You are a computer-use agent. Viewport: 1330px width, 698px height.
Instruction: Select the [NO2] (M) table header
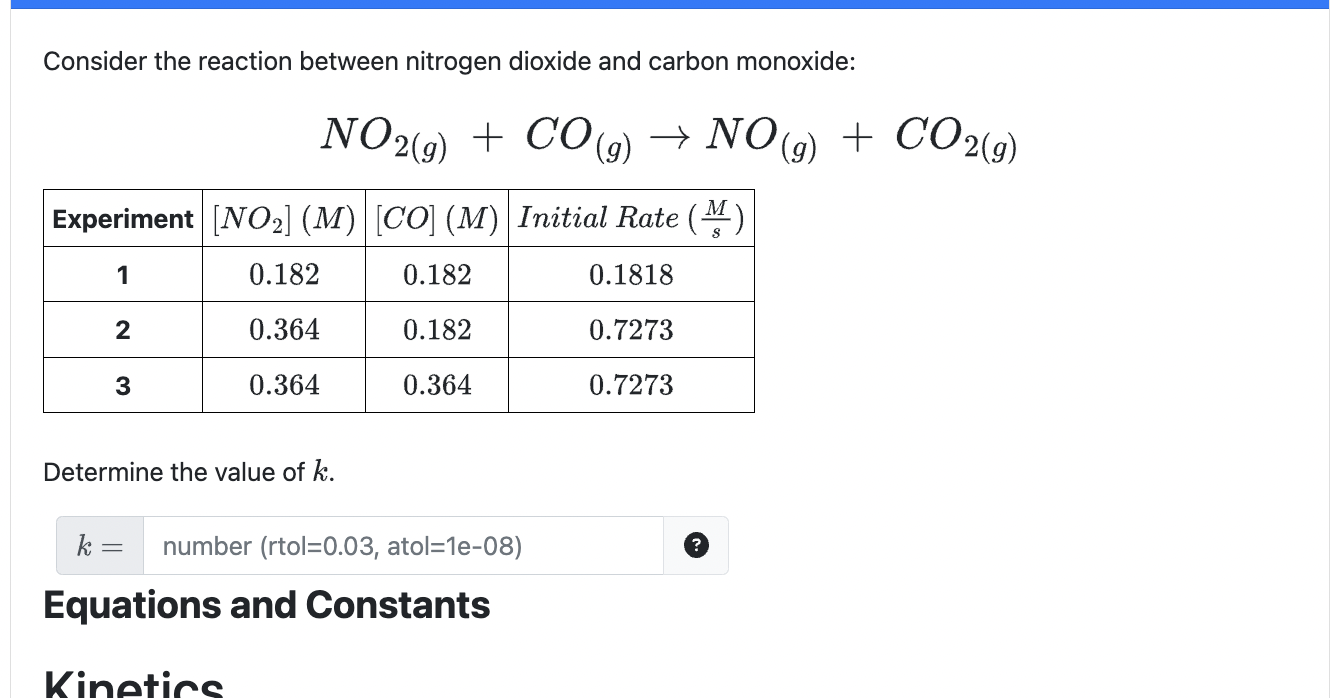tap(283, 218)
